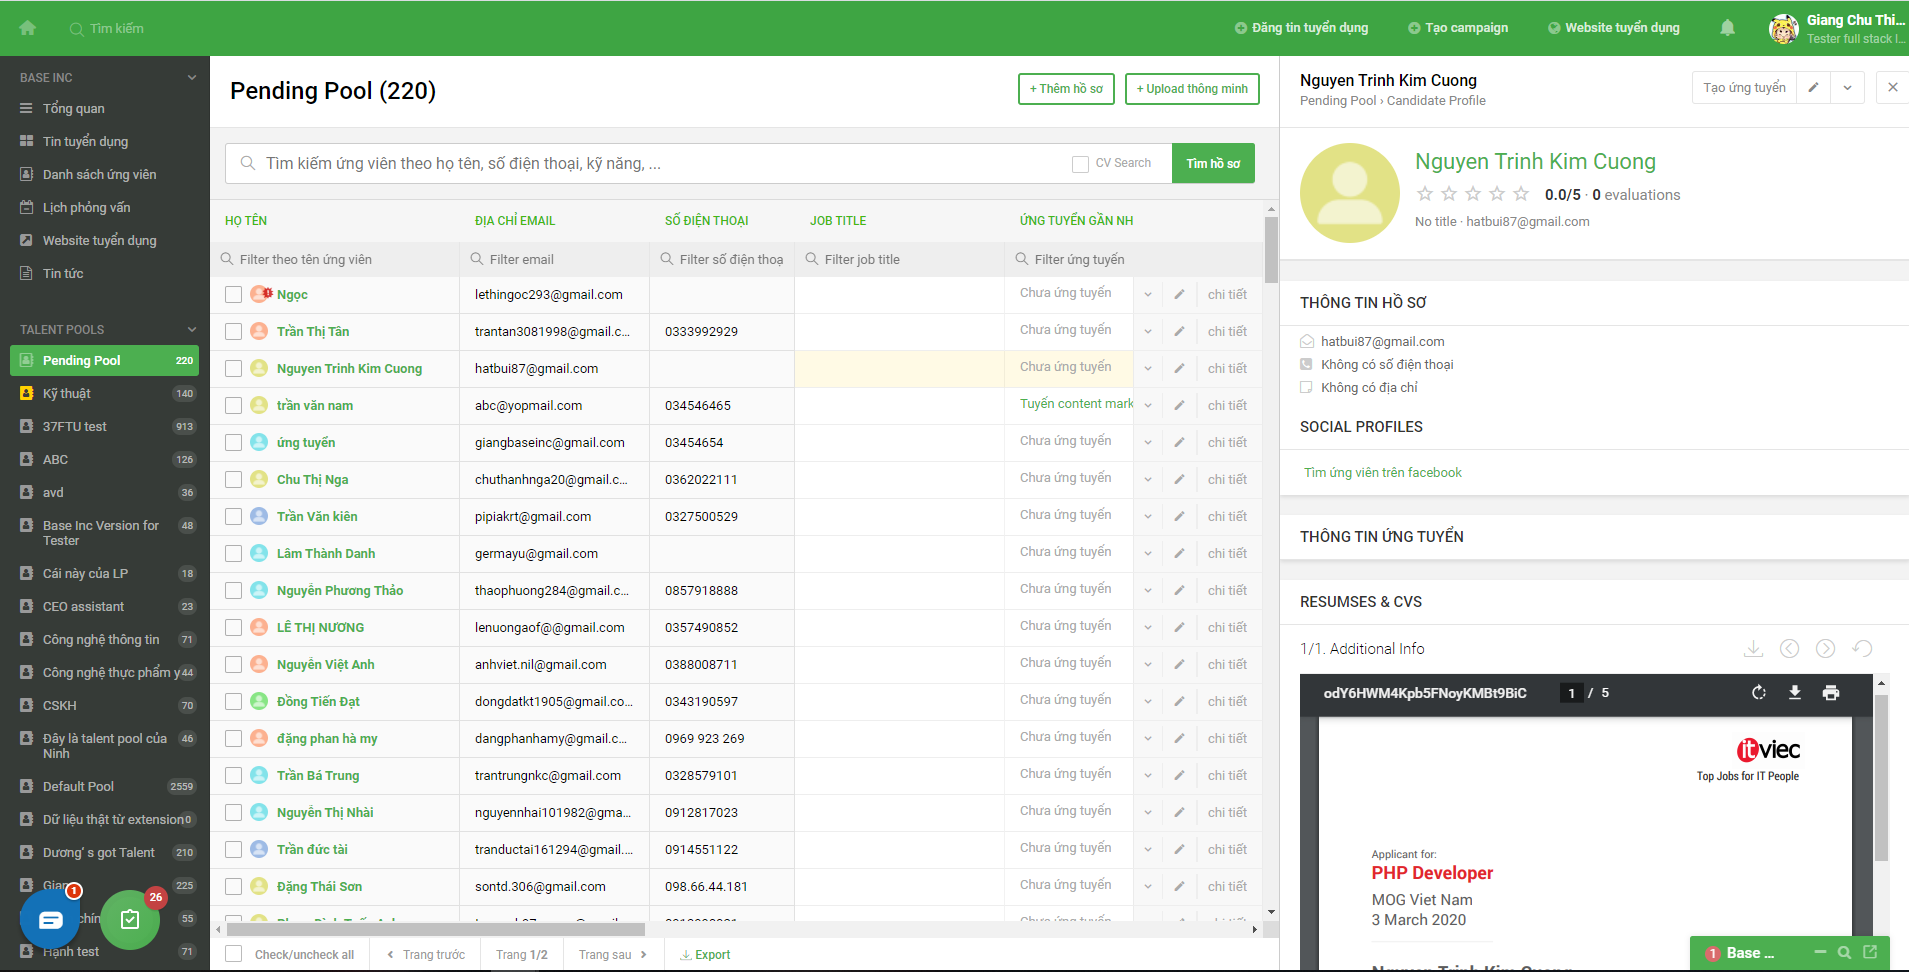Click Tìm hồ sơ search button
1909x972 pixels.
[x=1213, y=164]
